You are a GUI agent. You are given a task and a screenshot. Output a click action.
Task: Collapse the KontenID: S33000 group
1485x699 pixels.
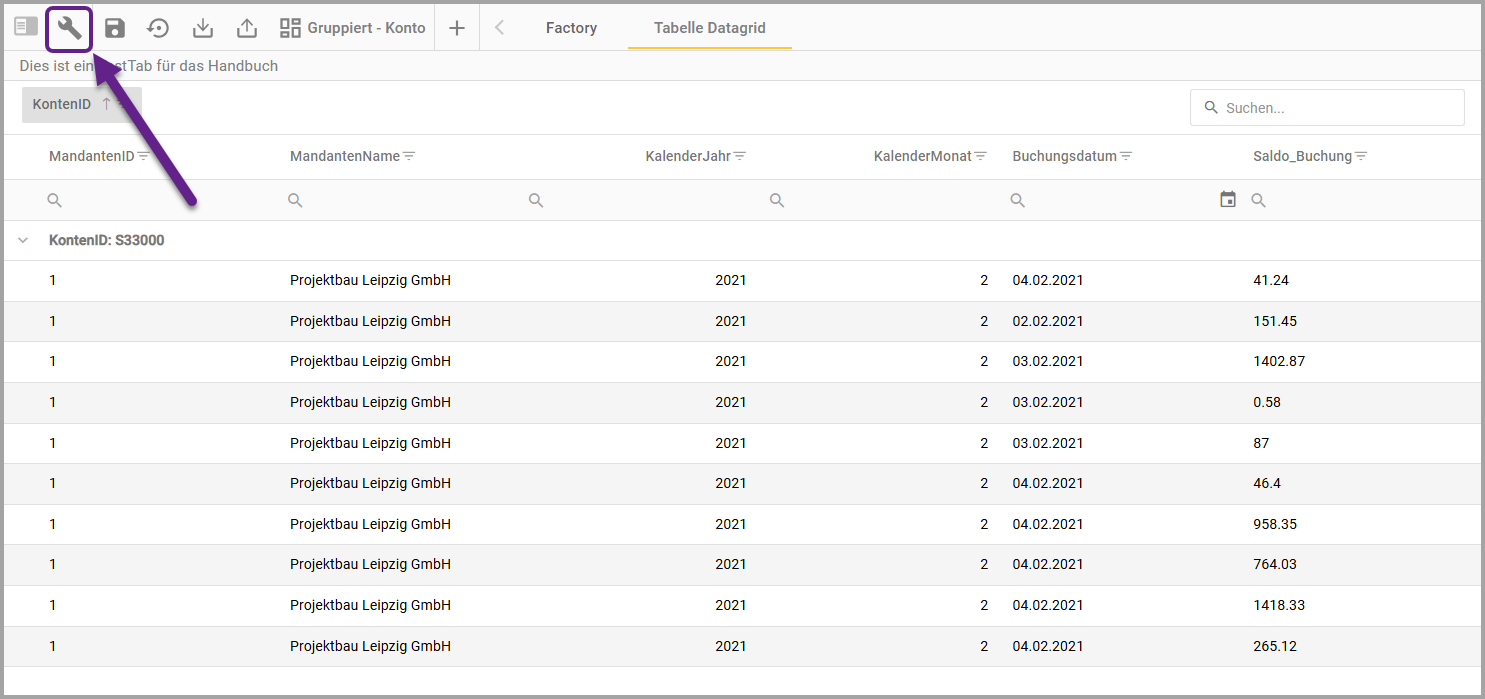pos(23,241)
